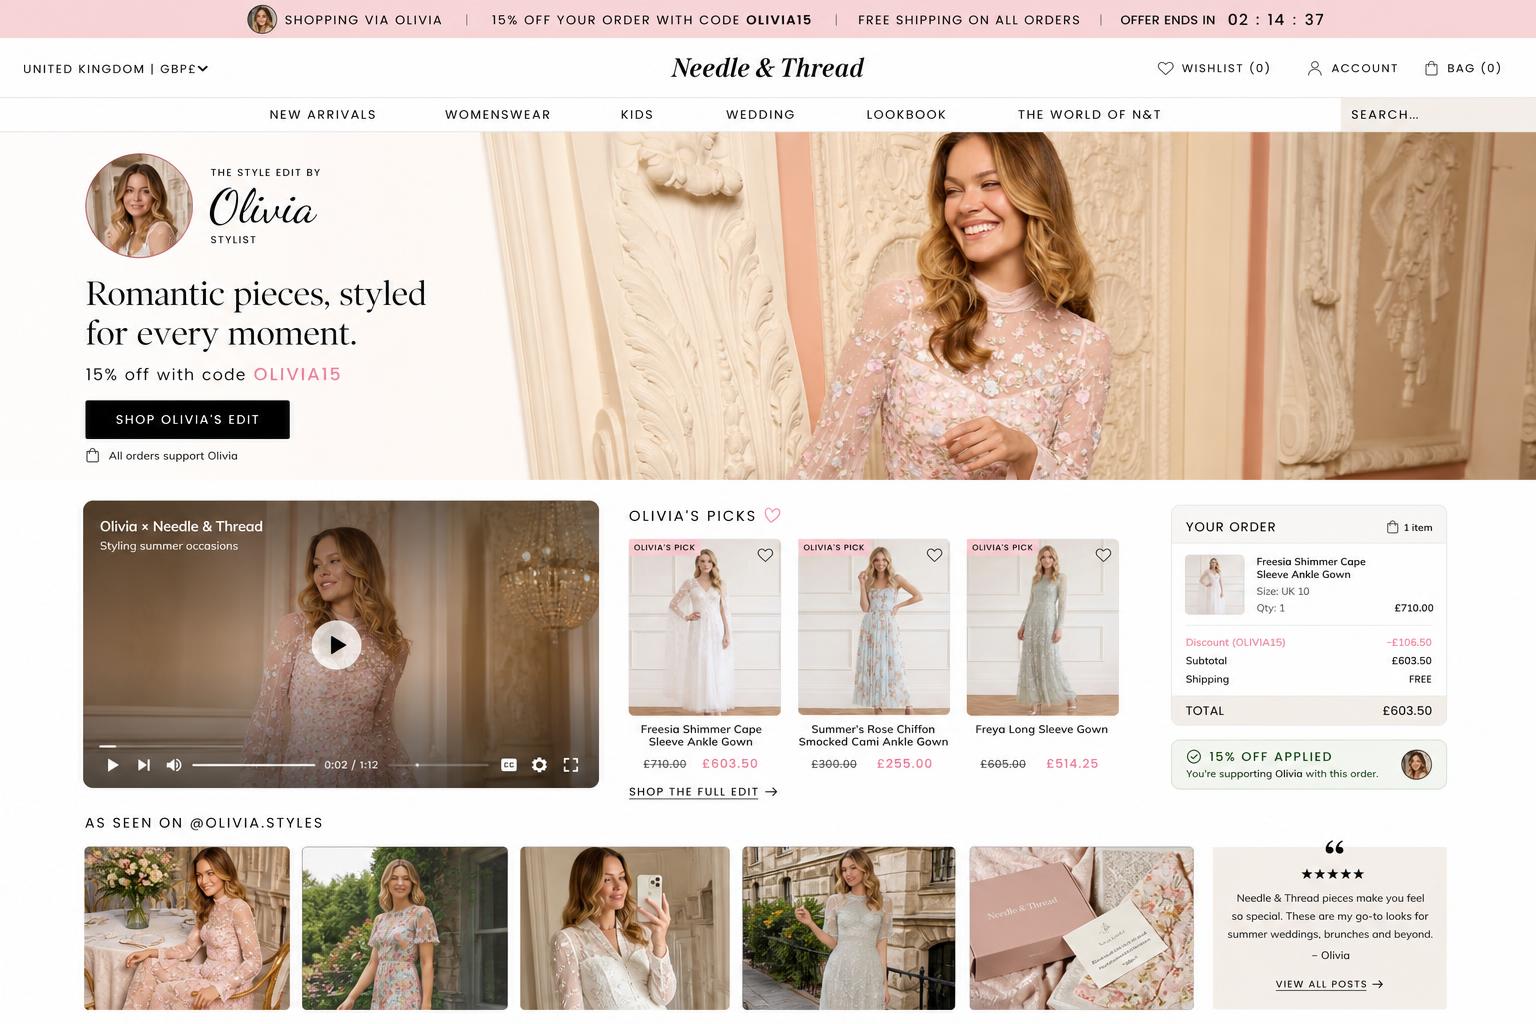Open the Summer's Rose Chiffon gown product image
1536x1024 pixels.
point(874,627)
